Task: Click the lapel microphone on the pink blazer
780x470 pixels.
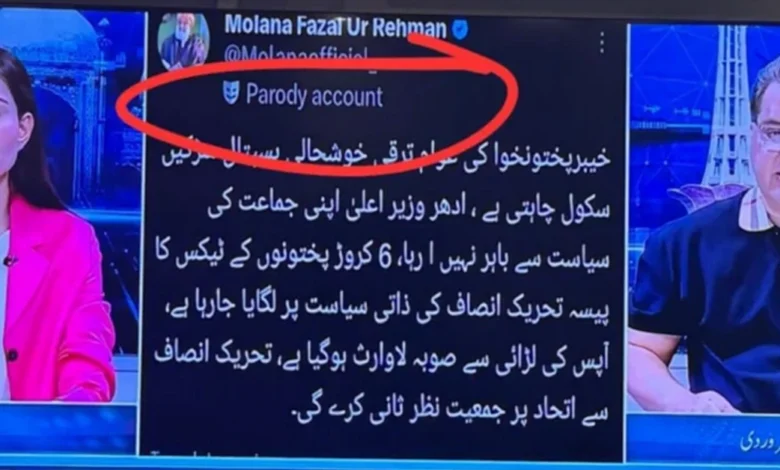Action: [x=8, y=261]
